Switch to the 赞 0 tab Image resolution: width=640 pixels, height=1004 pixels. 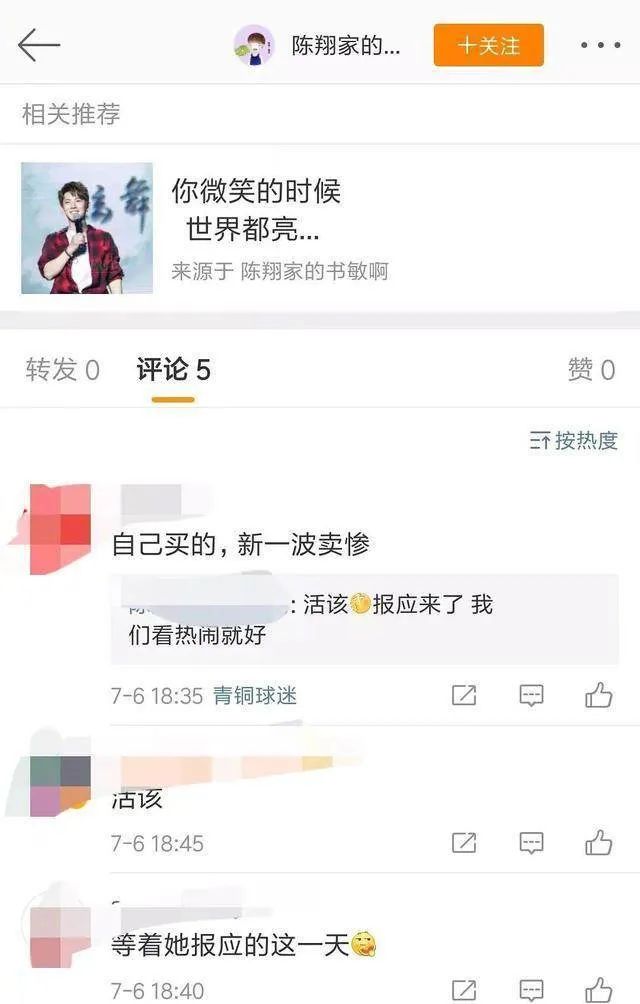pyautogui.click(x=591, y=369)
